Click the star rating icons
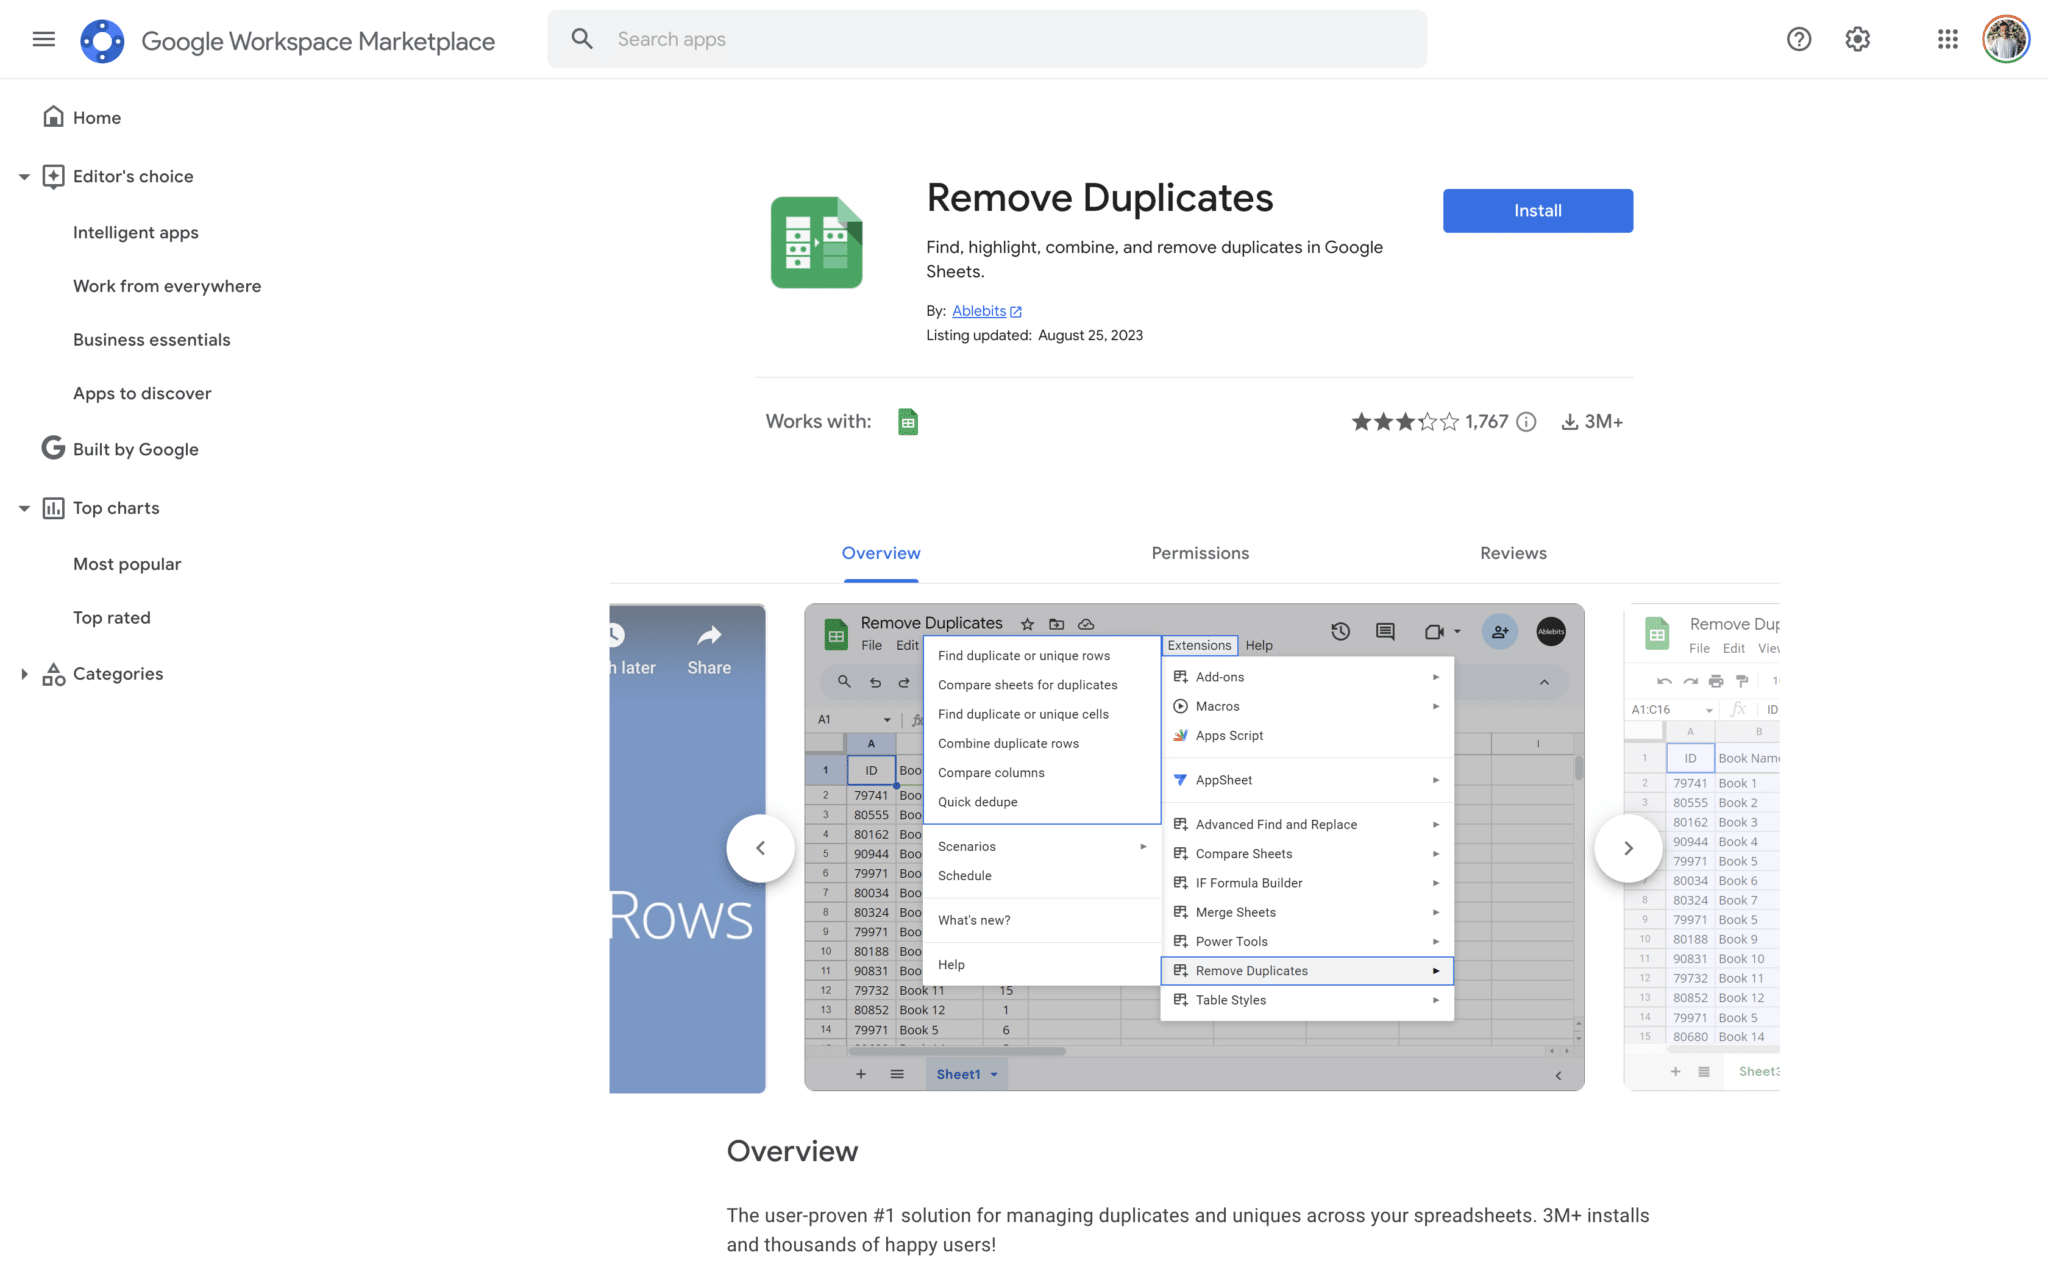The width and height of the screenshot is (2048, 1280). click(1405, 422)
